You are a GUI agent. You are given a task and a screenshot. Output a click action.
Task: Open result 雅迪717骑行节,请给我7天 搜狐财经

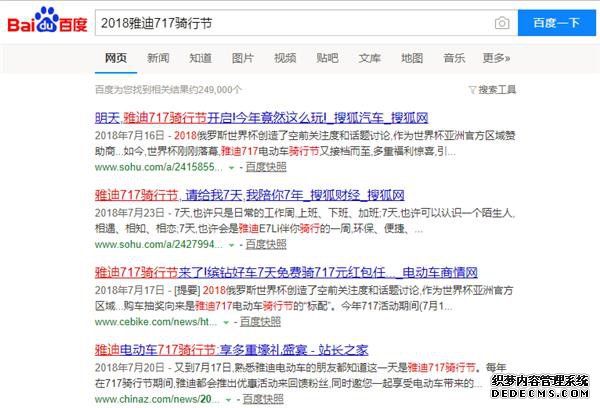tap(249, 195)
